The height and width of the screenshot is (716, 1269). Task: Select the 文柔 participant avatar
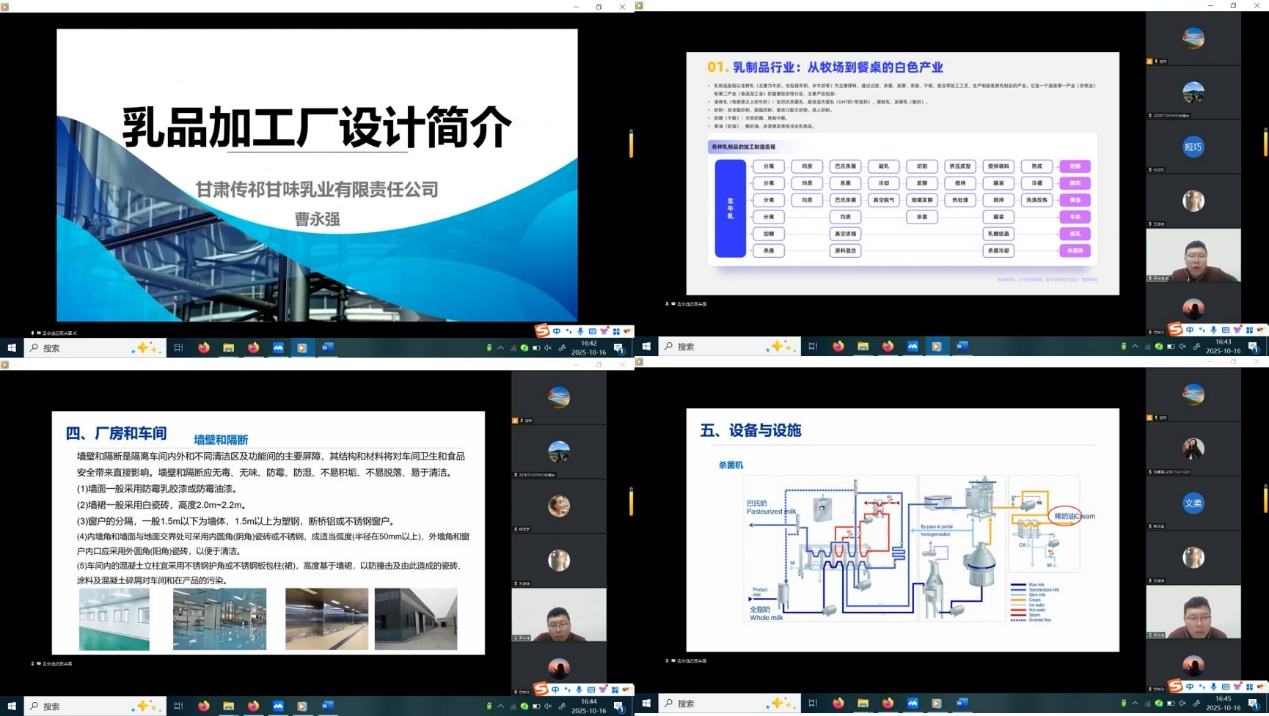pos(1192,502)
